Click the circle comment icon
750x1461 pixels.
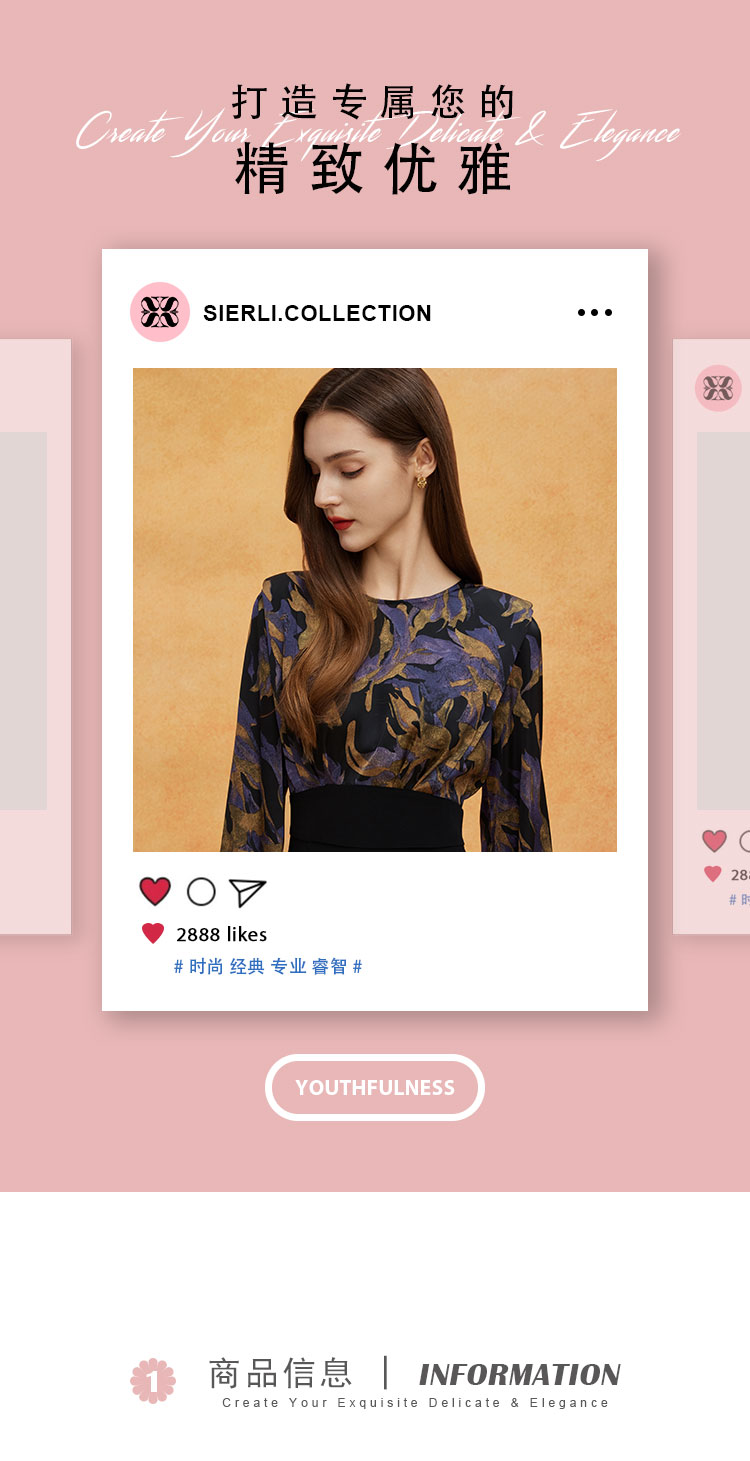[201, 892]
